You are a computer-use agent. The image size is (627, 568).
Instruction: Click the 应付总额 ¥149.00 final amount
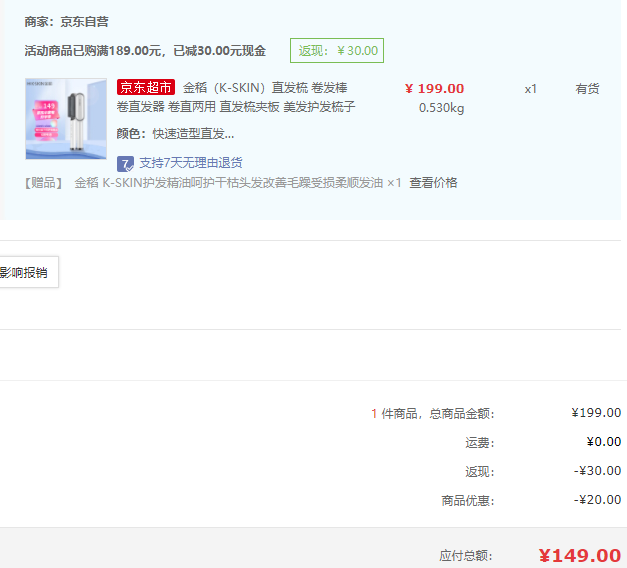click(579, 556)
